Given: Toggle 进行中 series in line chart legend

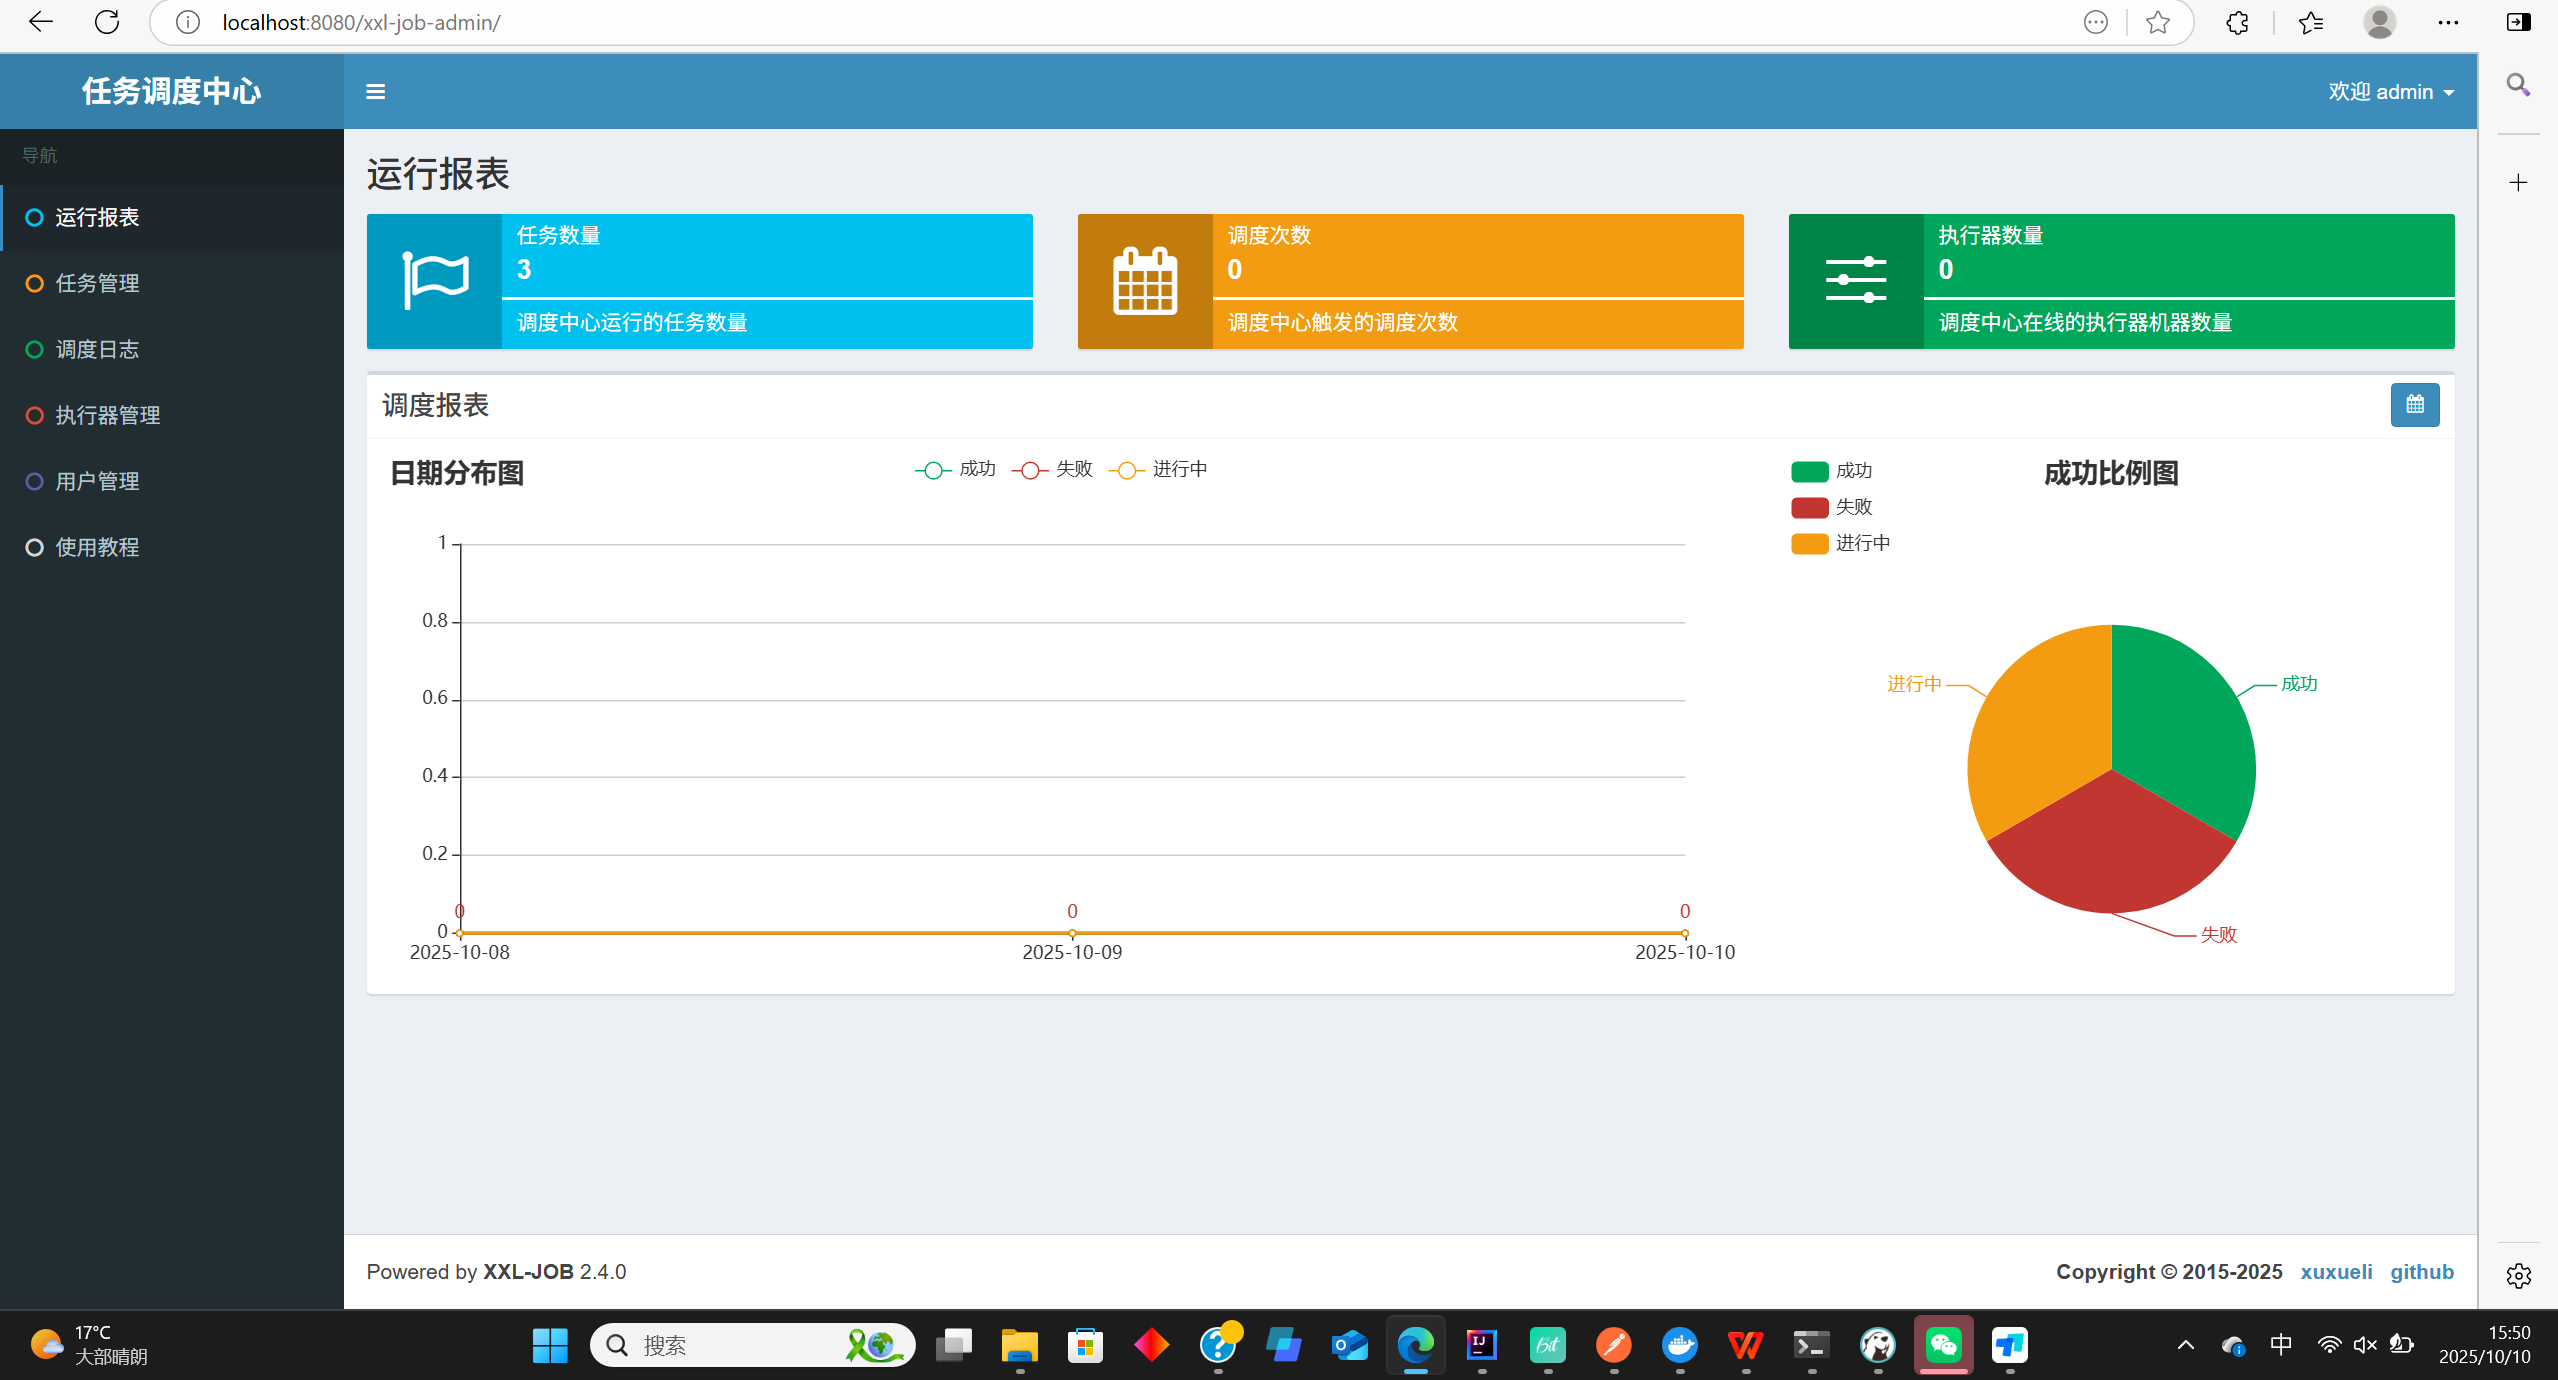Looking at the screenshot, I should 1158,469.
